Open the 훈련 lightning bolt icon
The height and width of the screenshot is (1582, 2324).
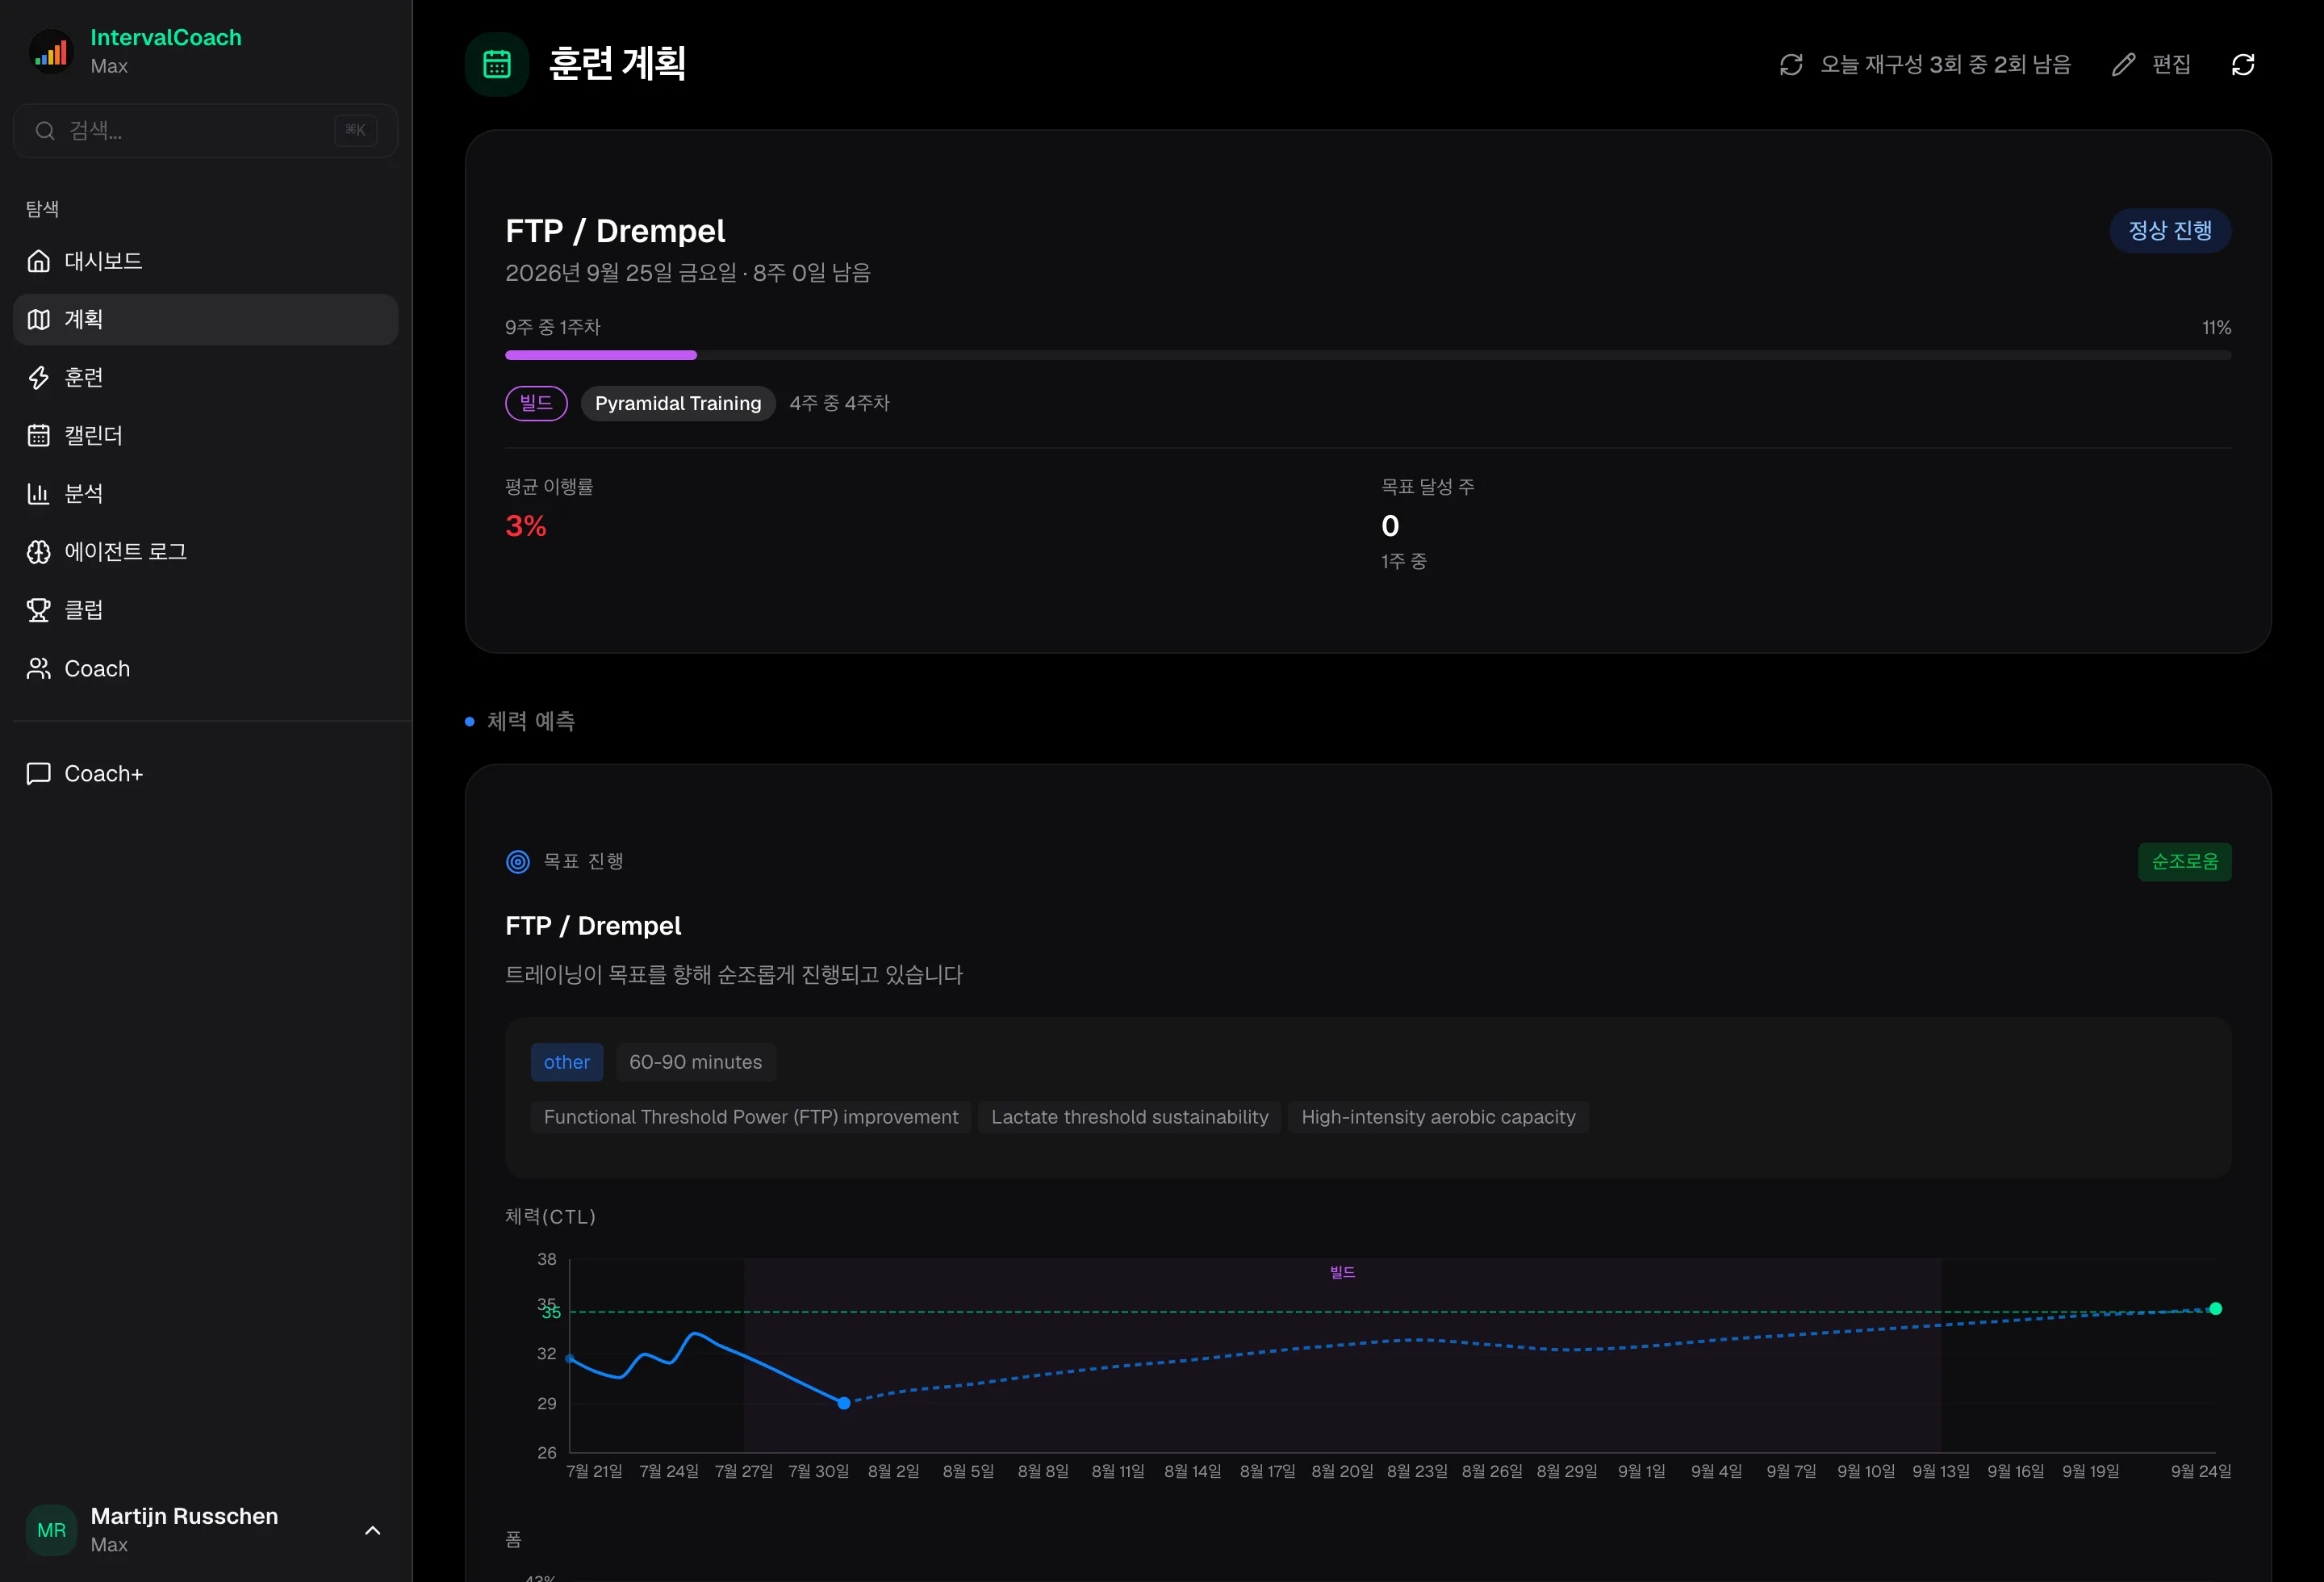click(x=39, y=377)
